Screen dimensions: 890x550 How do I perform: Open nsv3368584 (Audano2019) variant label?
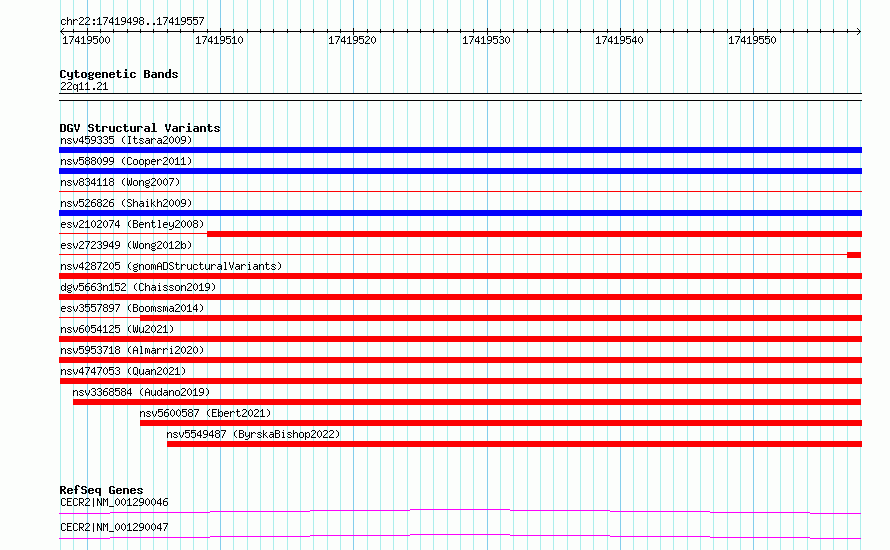141,392
